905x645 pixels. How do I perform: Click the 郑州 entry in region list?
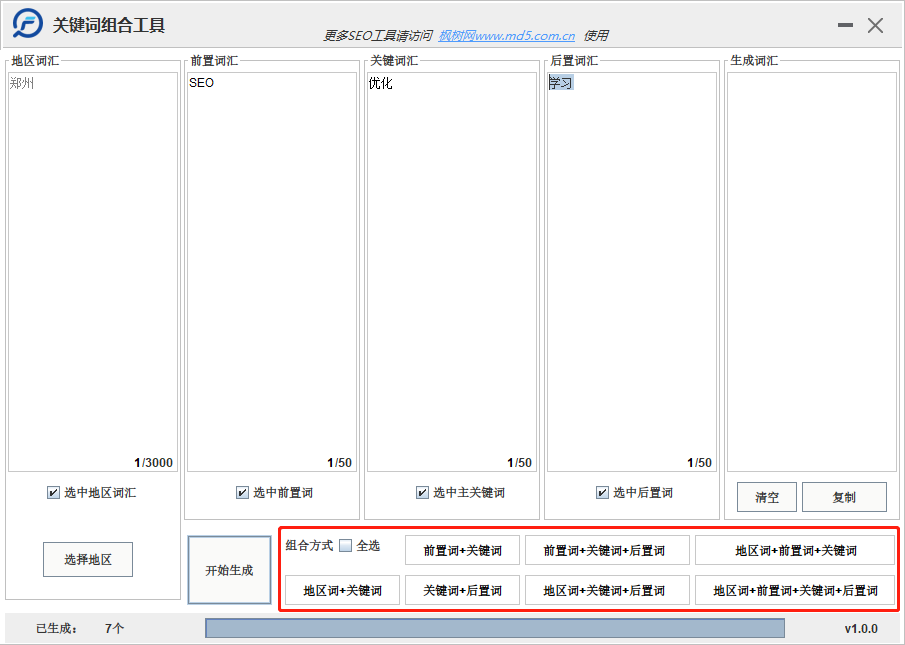[x=22, y=83]
